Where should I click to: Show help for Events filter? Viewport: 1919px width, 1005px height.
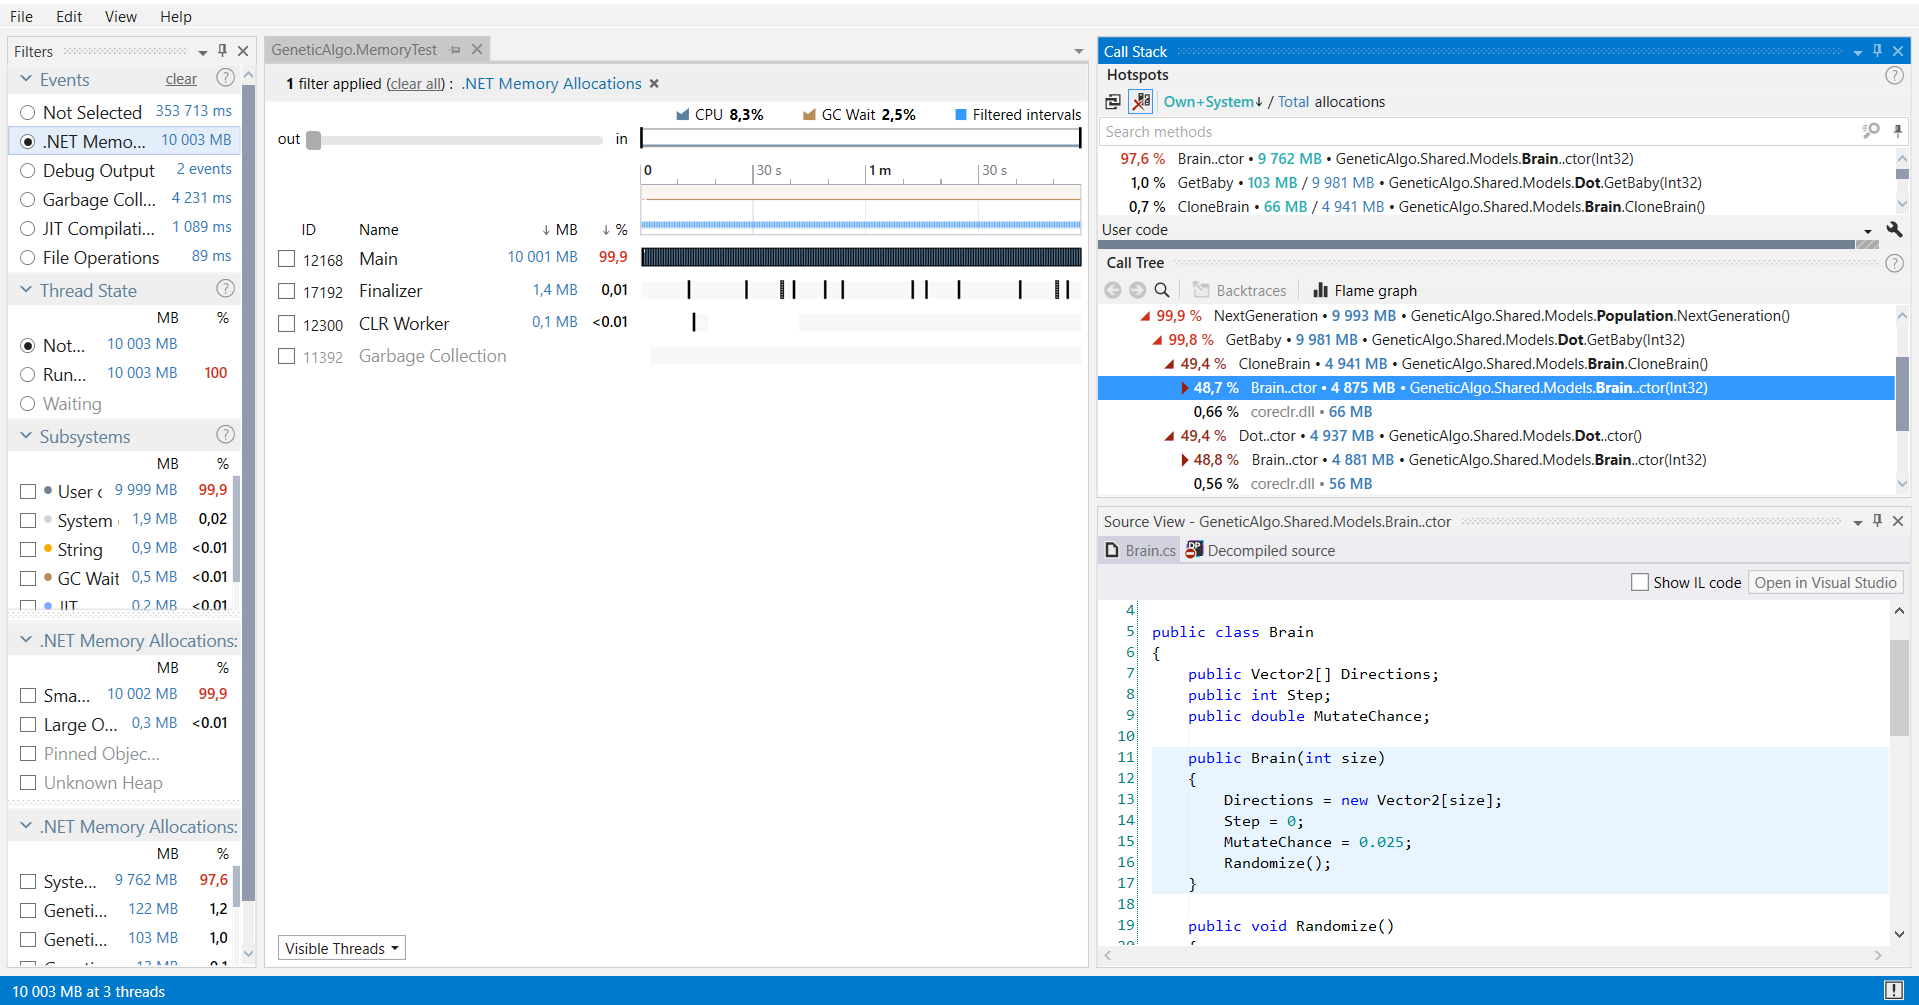[226, 78]
